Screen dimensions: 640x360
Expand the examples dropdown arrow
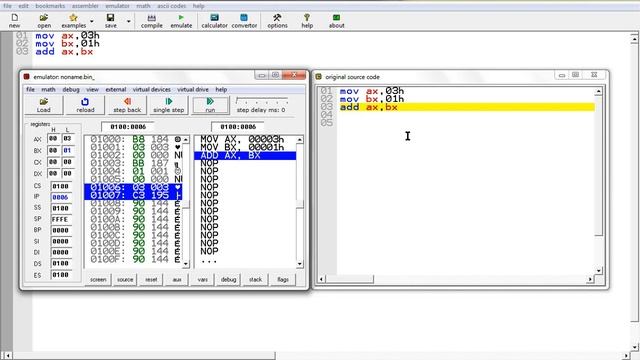pyautogui.click(x=91, y=21)
